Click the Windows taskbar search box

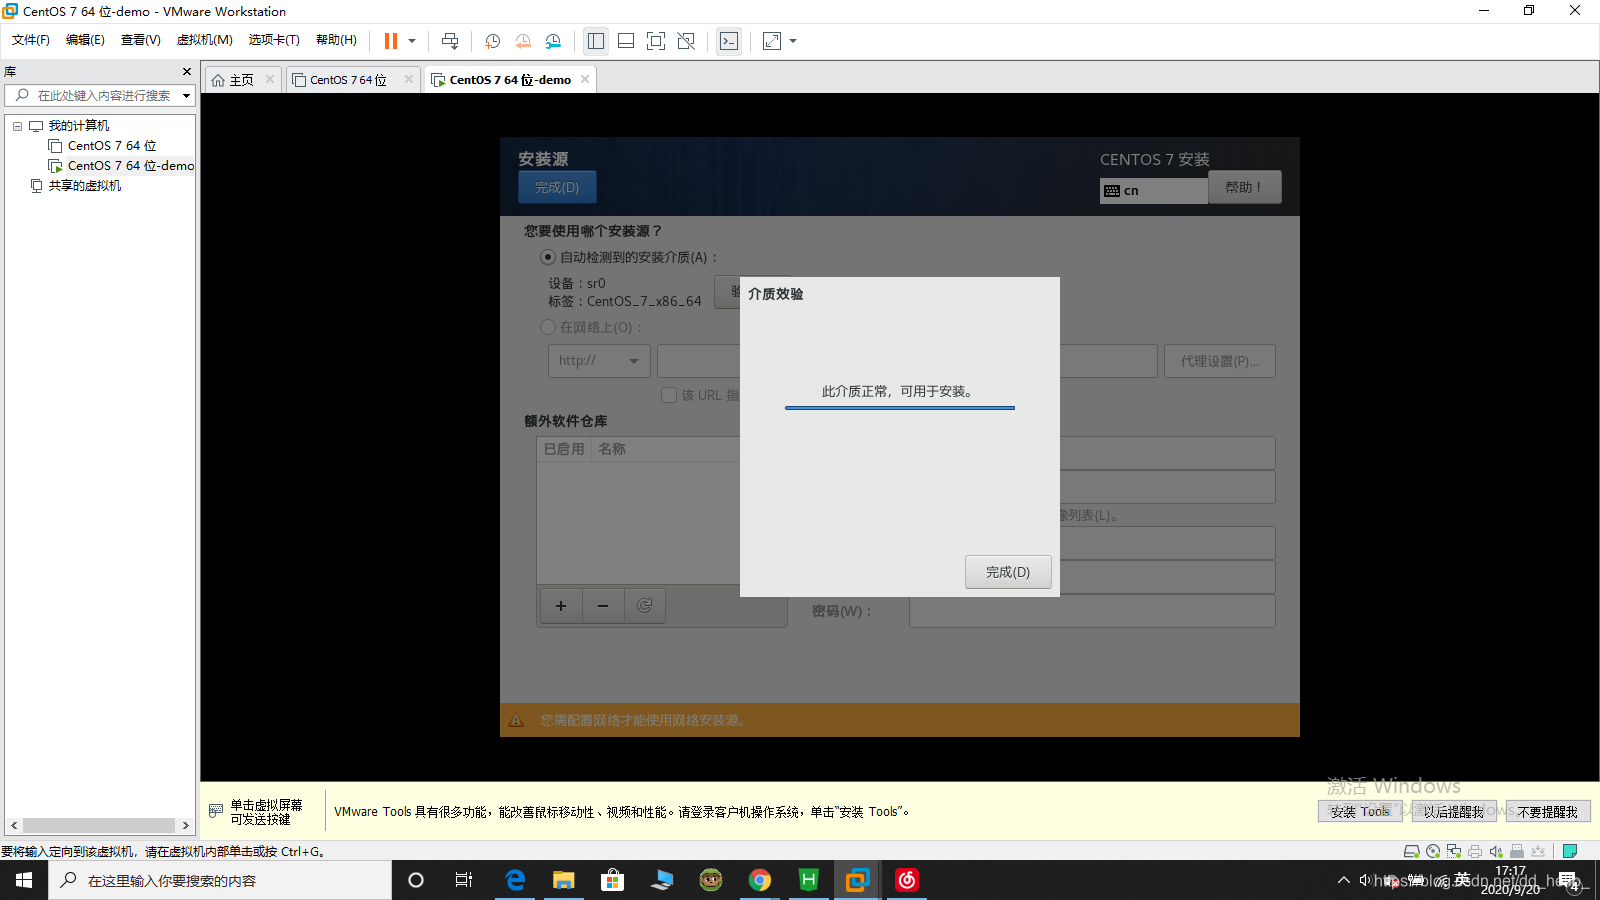pyautogui.click(x=220, y=880)
